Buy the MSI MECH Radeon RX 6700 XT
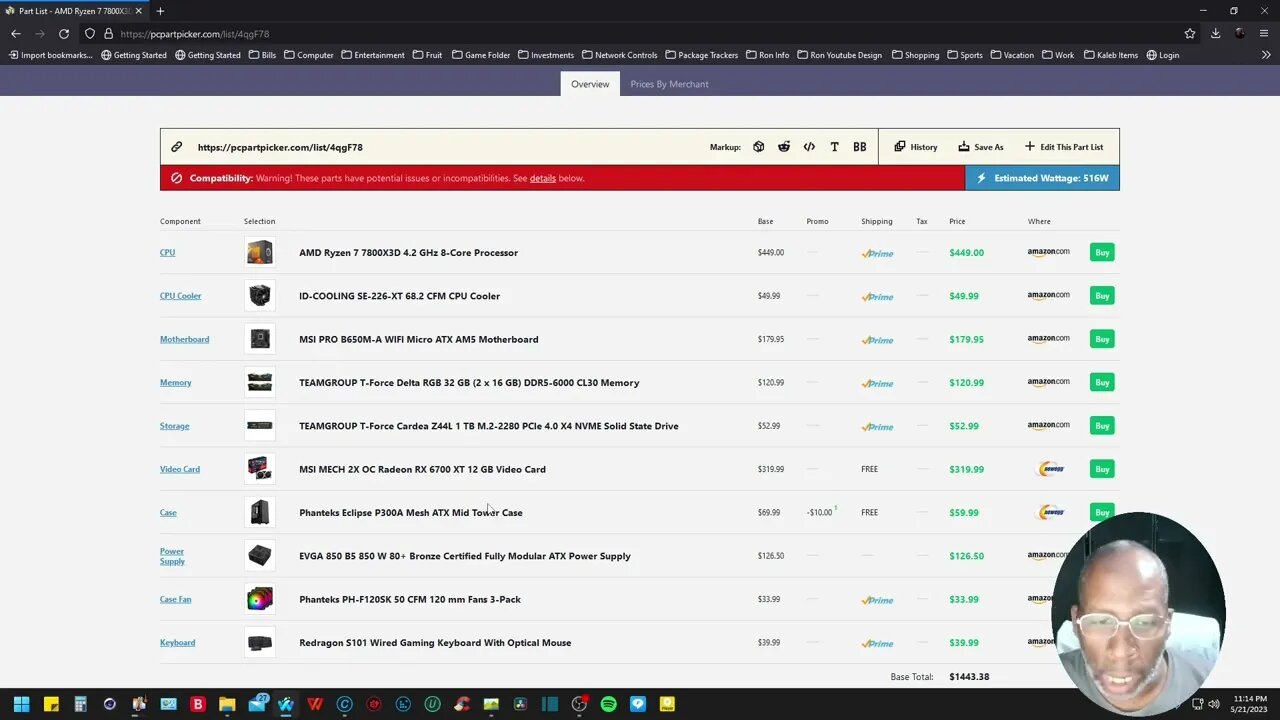 click(1102, 469)
